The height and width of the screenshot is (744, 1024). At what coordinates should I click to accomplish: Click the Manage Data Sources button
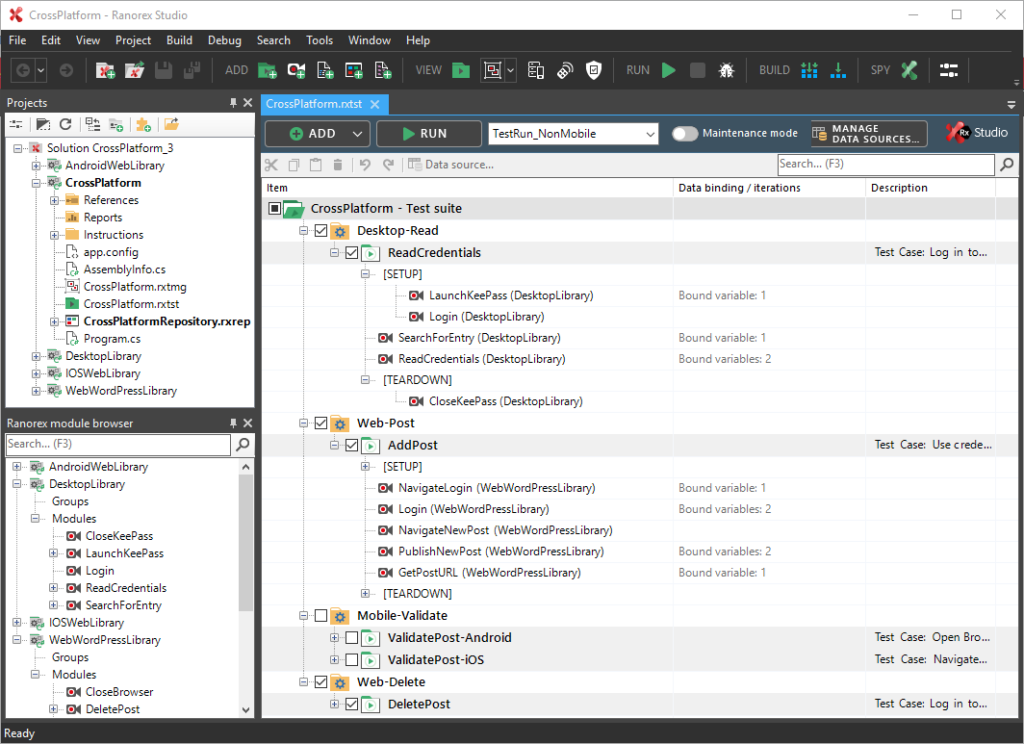coord(869,133)
